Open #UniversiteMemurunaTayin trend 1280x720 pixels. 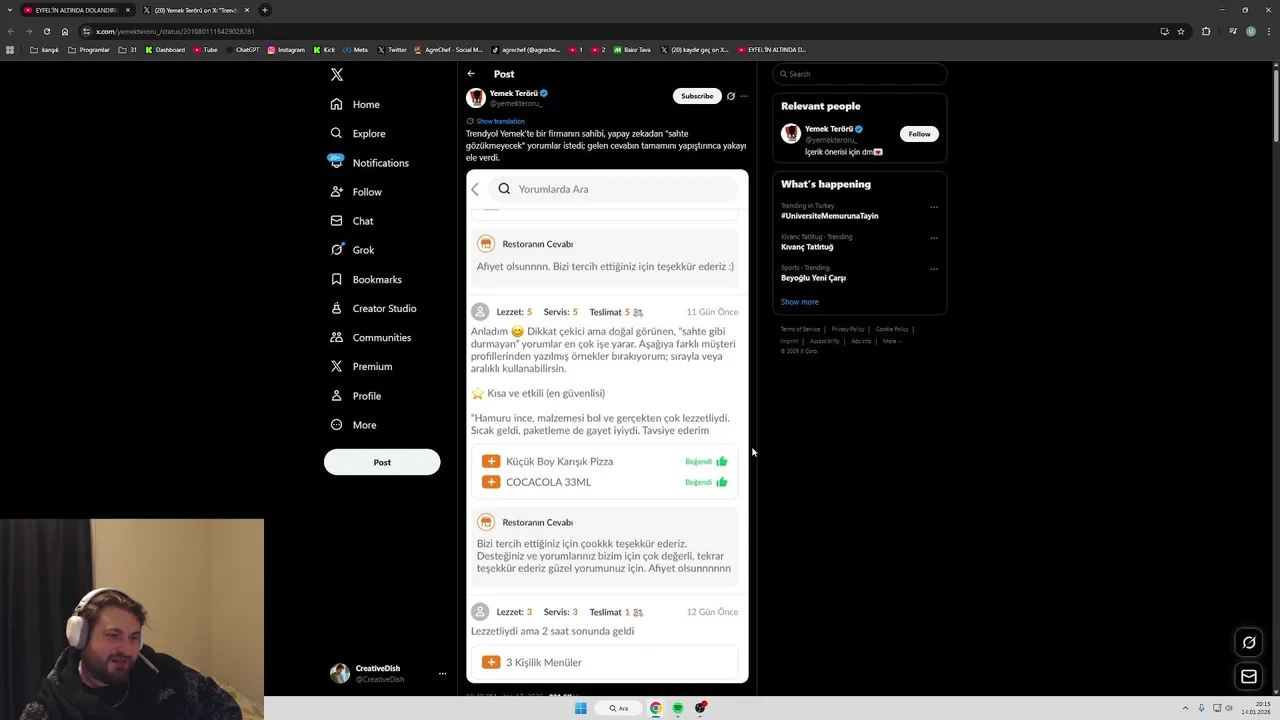[x=829, y=216]
